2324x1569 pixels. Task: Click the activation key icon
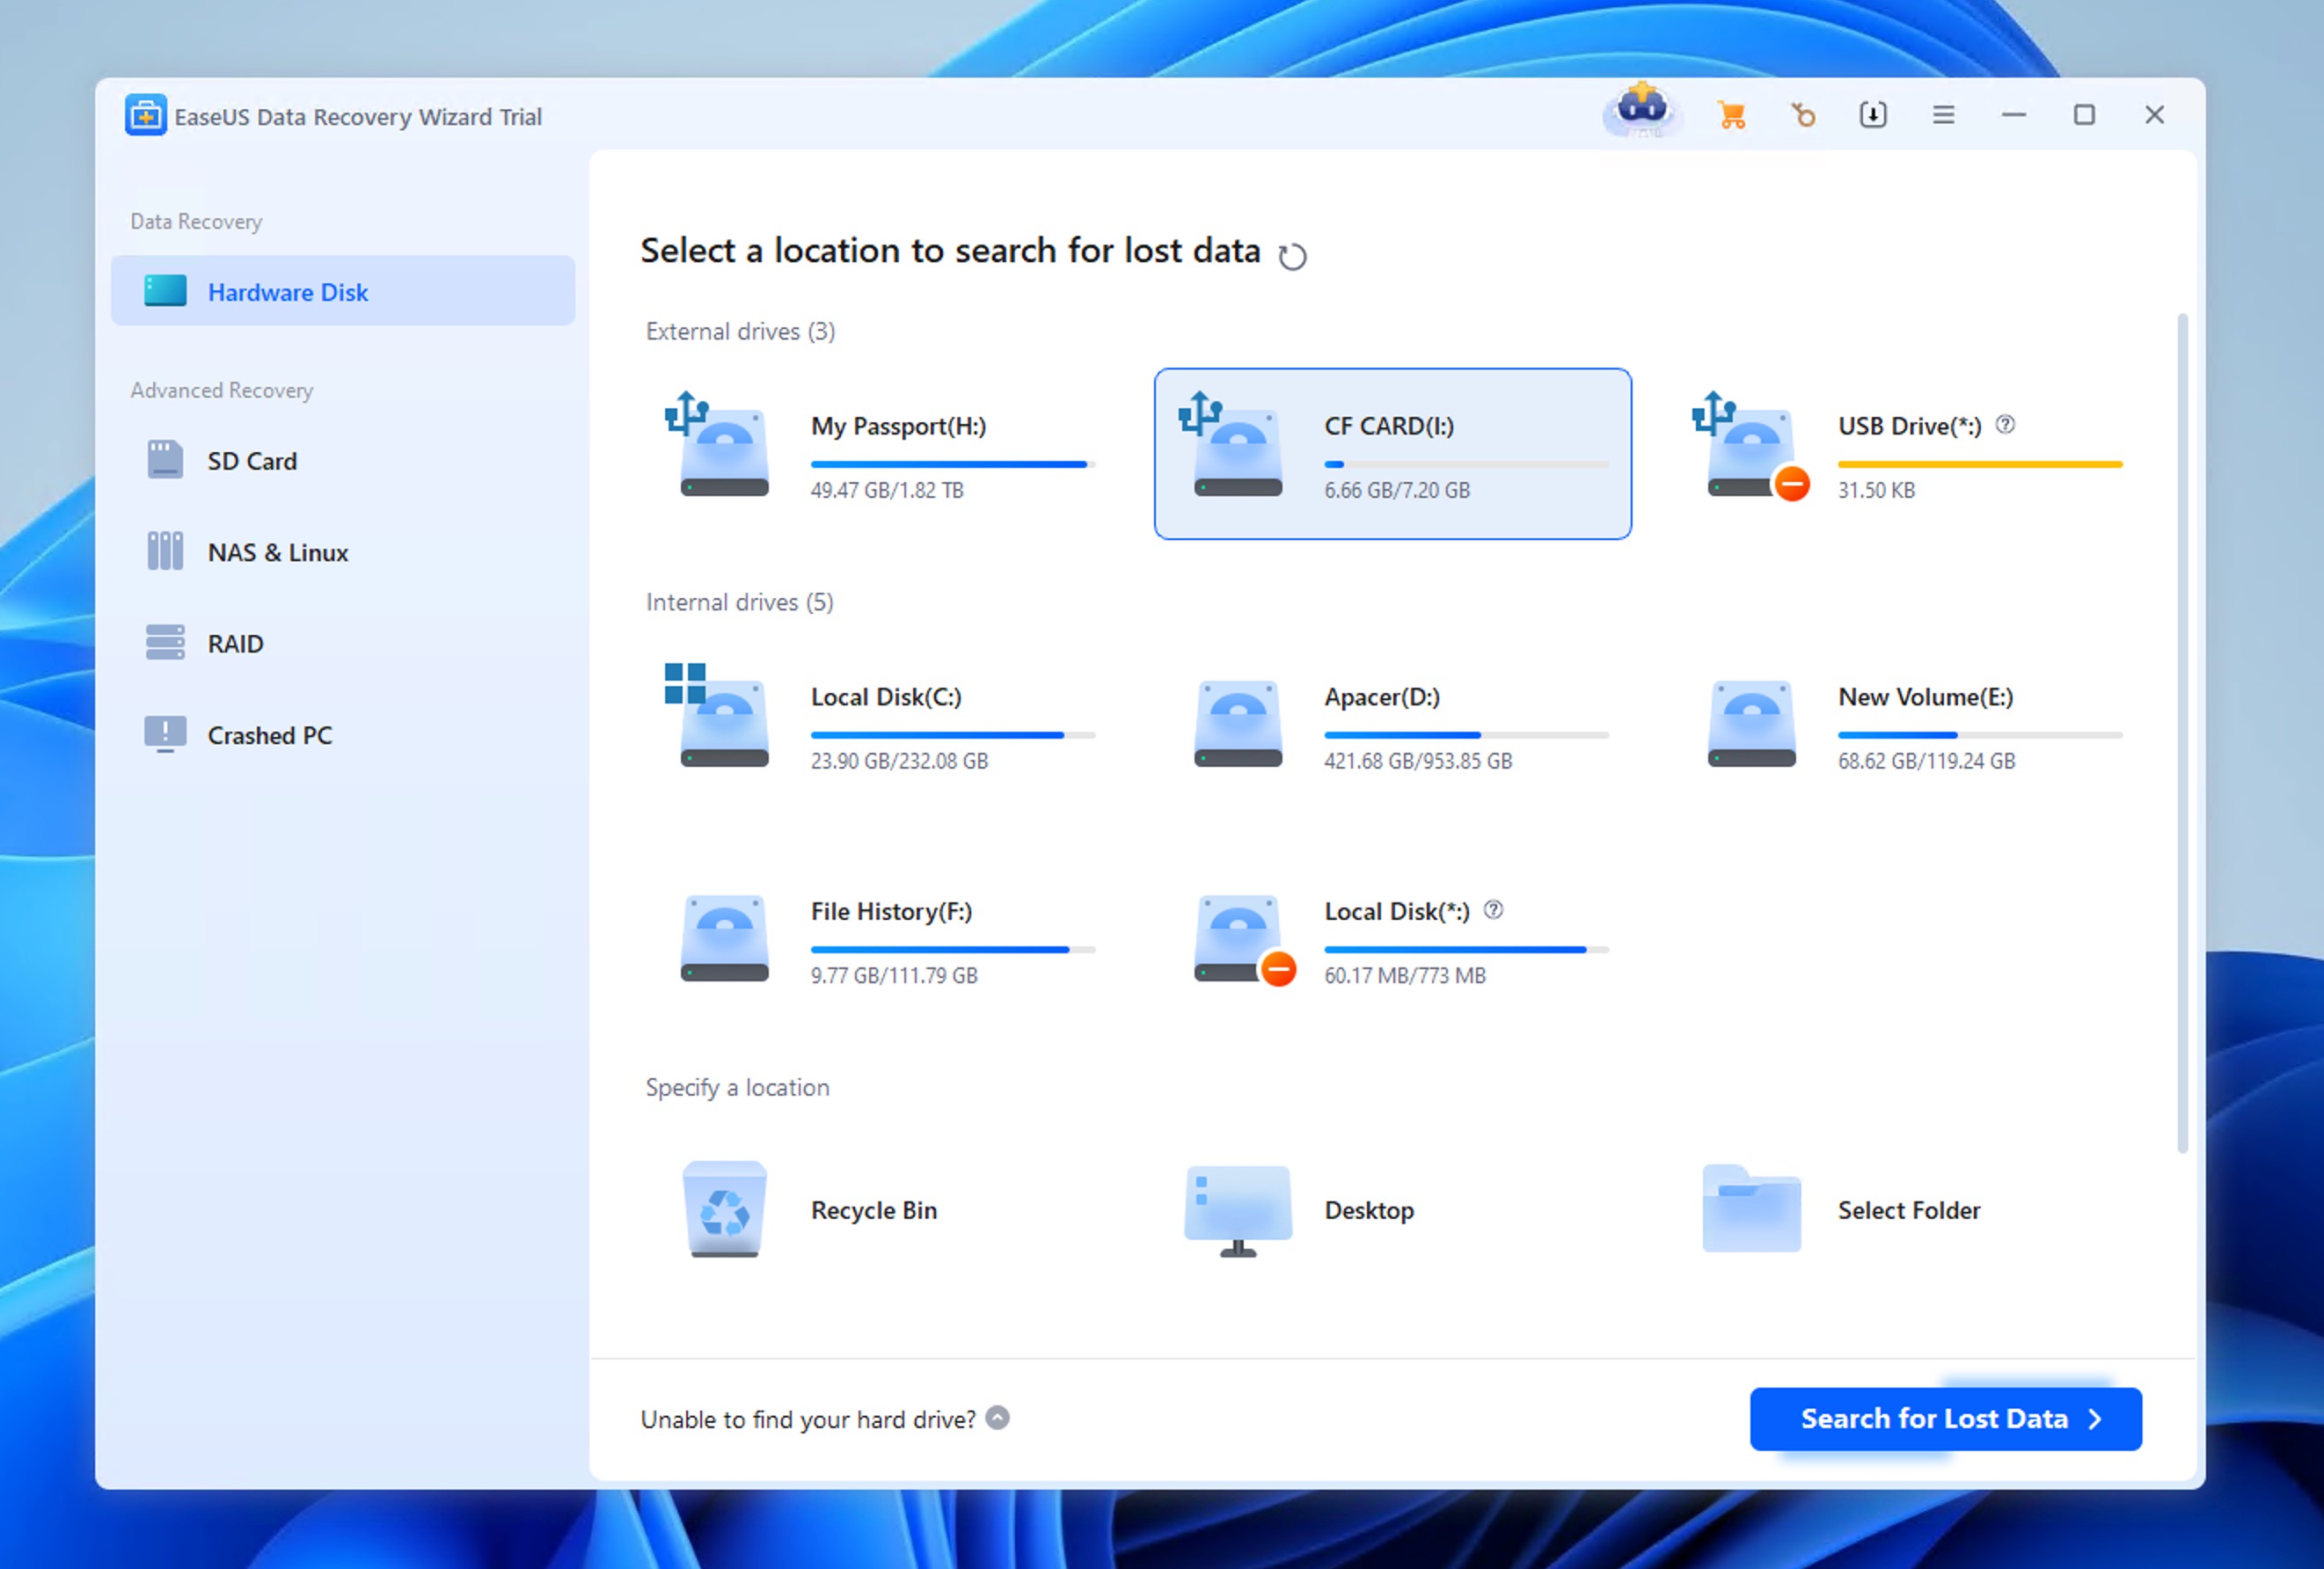point(1802,116)
